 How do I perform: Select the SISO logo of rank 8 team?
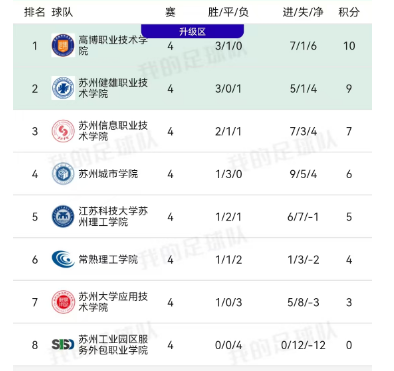(63, 344)
